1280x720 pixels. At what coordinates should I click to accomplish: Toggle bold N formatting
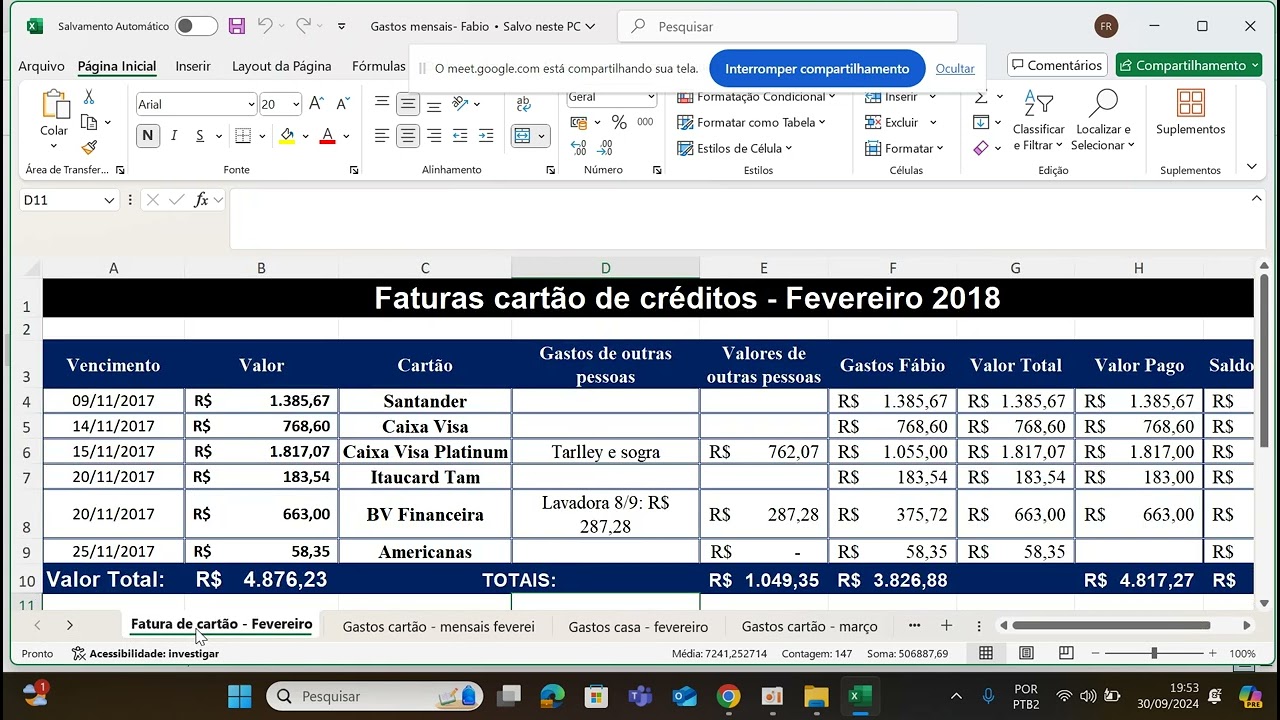coord(148,136)
